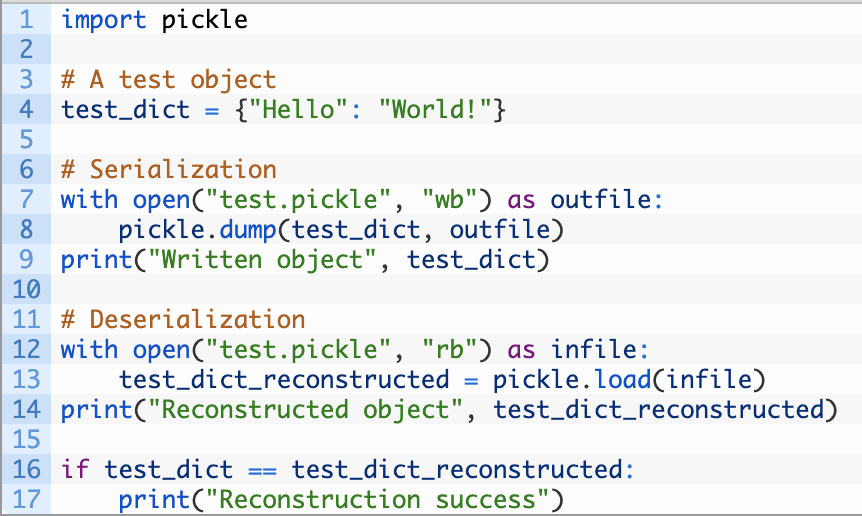Click the "Hello" string key

[x=300, y=109]
